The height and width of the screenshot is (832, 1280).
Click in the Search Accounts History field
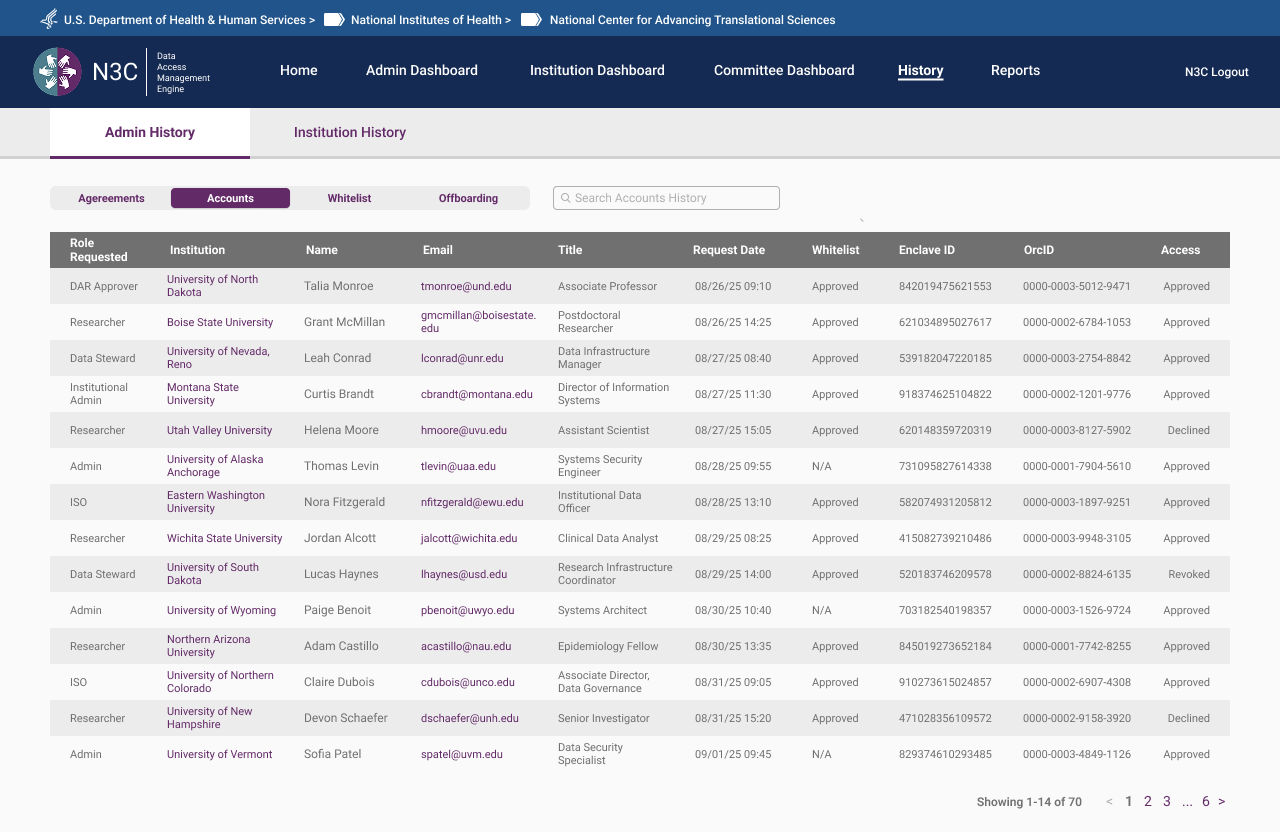(x=670, y=198)
